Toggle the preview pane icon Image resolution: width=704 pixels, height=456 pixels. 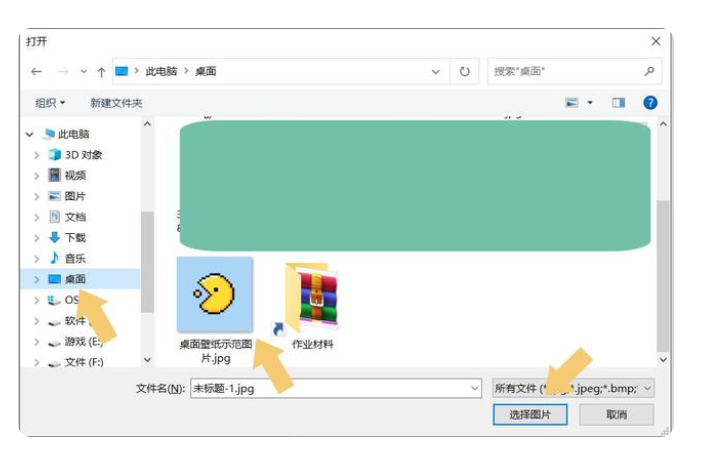coord(618,103)
